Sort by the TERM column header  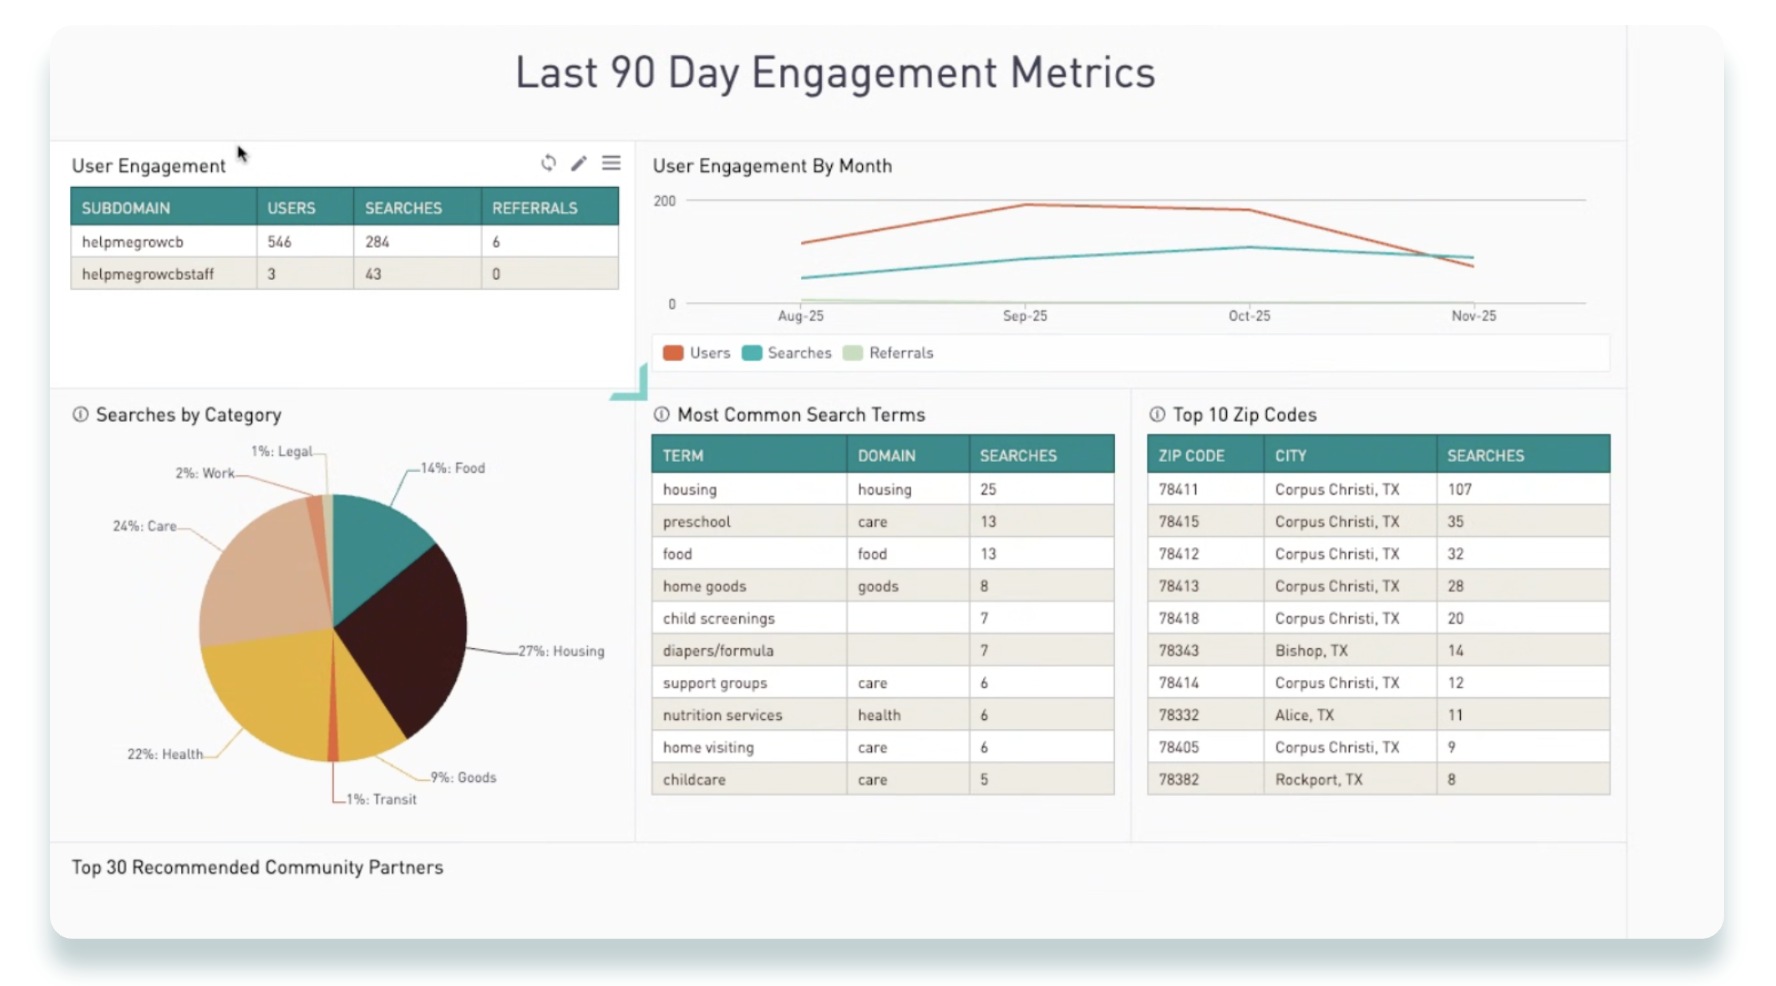pos(683,456)
